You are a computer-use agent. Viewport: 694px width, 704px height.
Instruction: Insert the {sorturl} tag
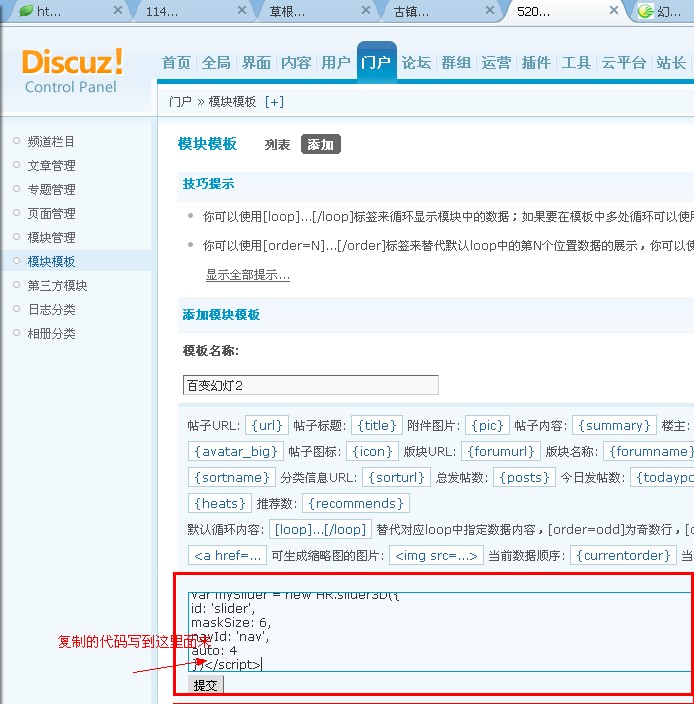[x=396, y=477]
